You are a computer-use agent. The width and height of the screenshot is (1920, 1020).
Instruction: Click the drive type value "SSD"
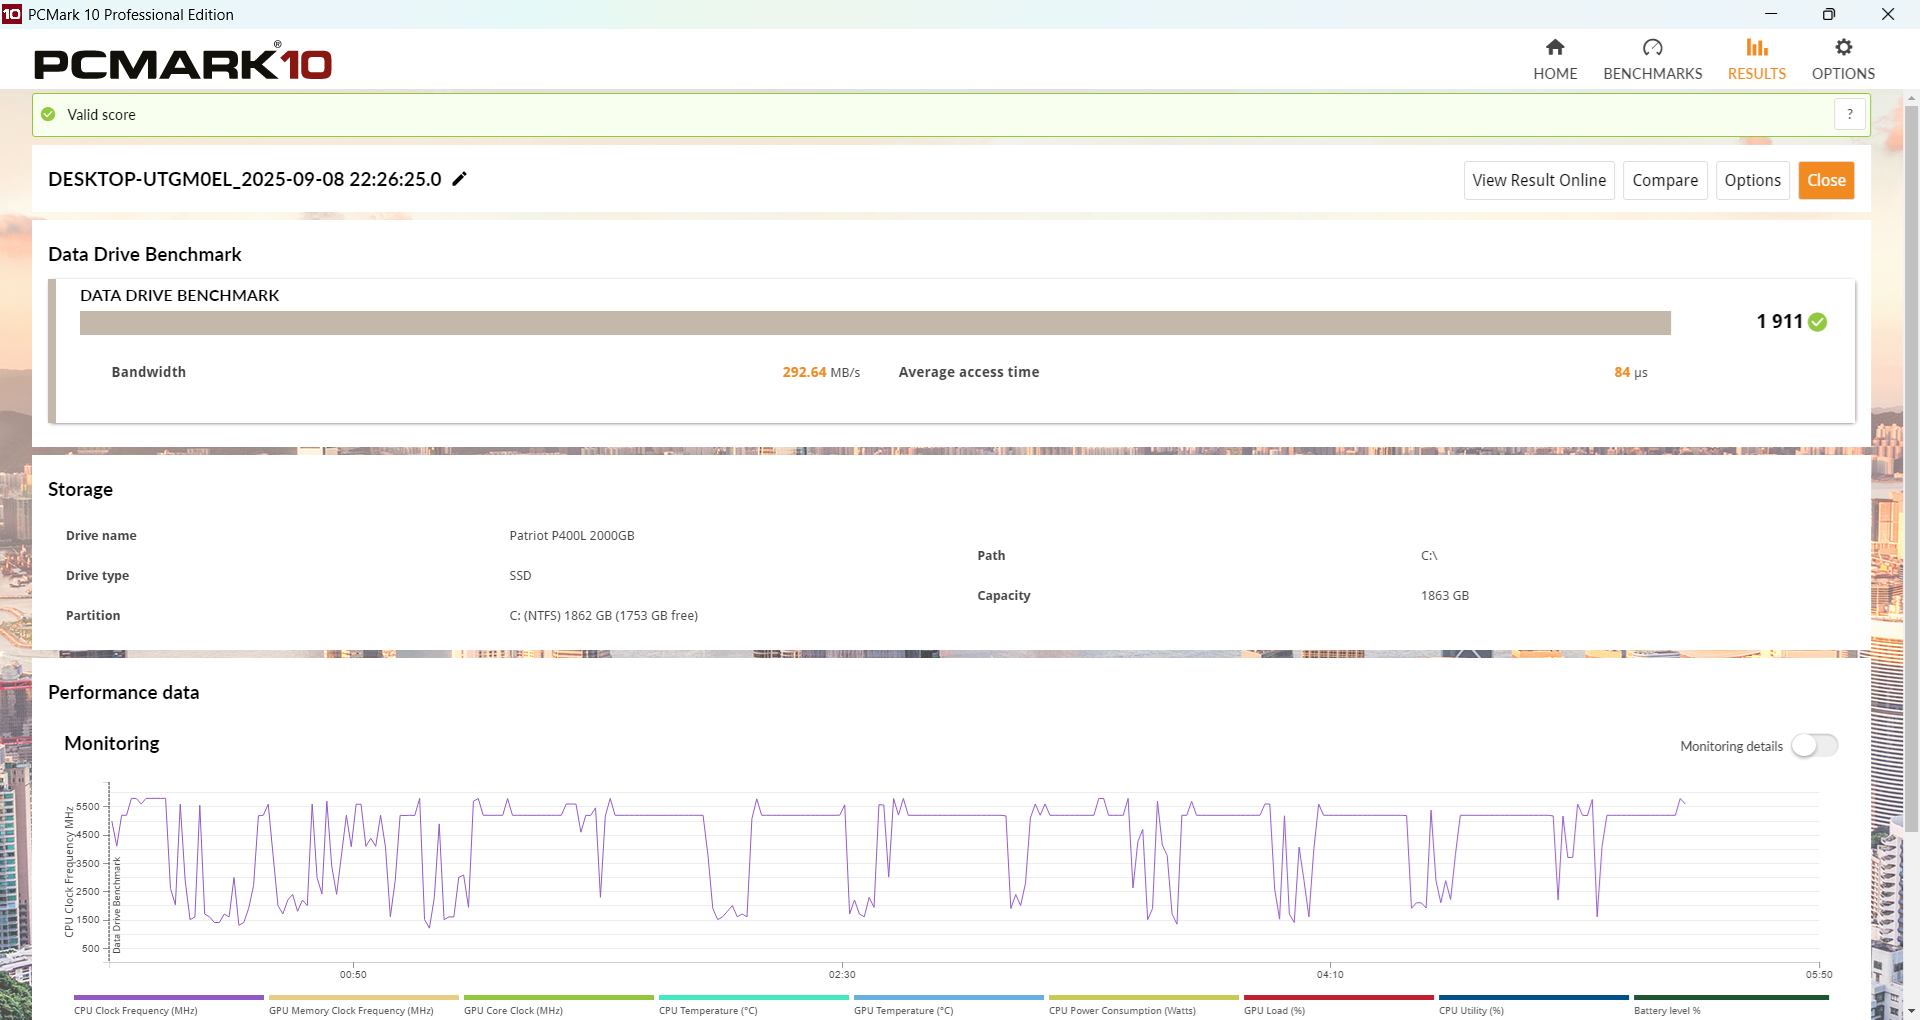tap(520, 576)
